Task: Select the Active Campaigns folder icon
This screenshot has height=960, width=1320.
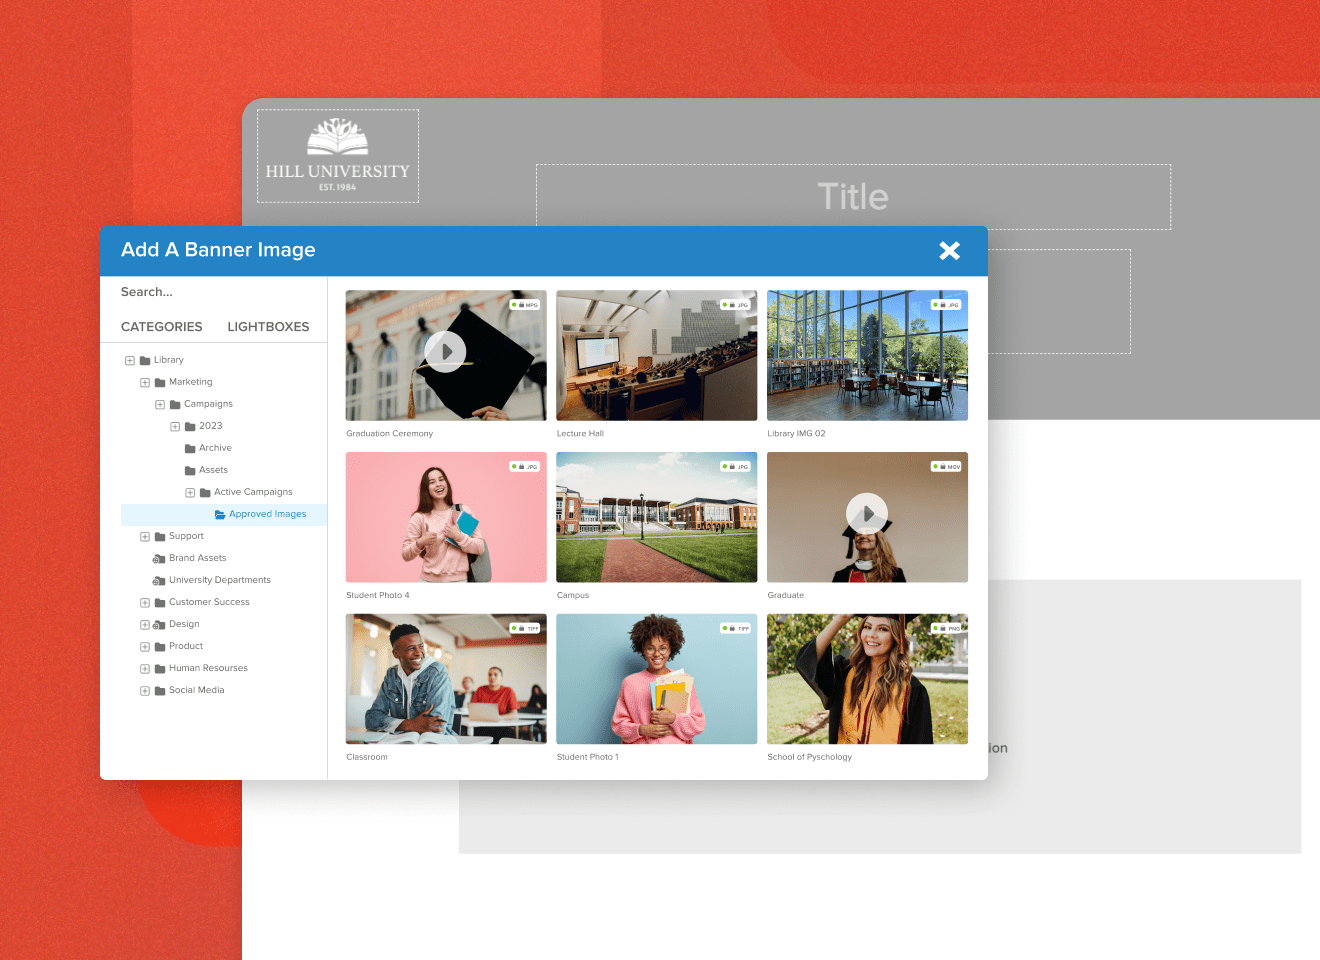Action: tap(205, 492)
